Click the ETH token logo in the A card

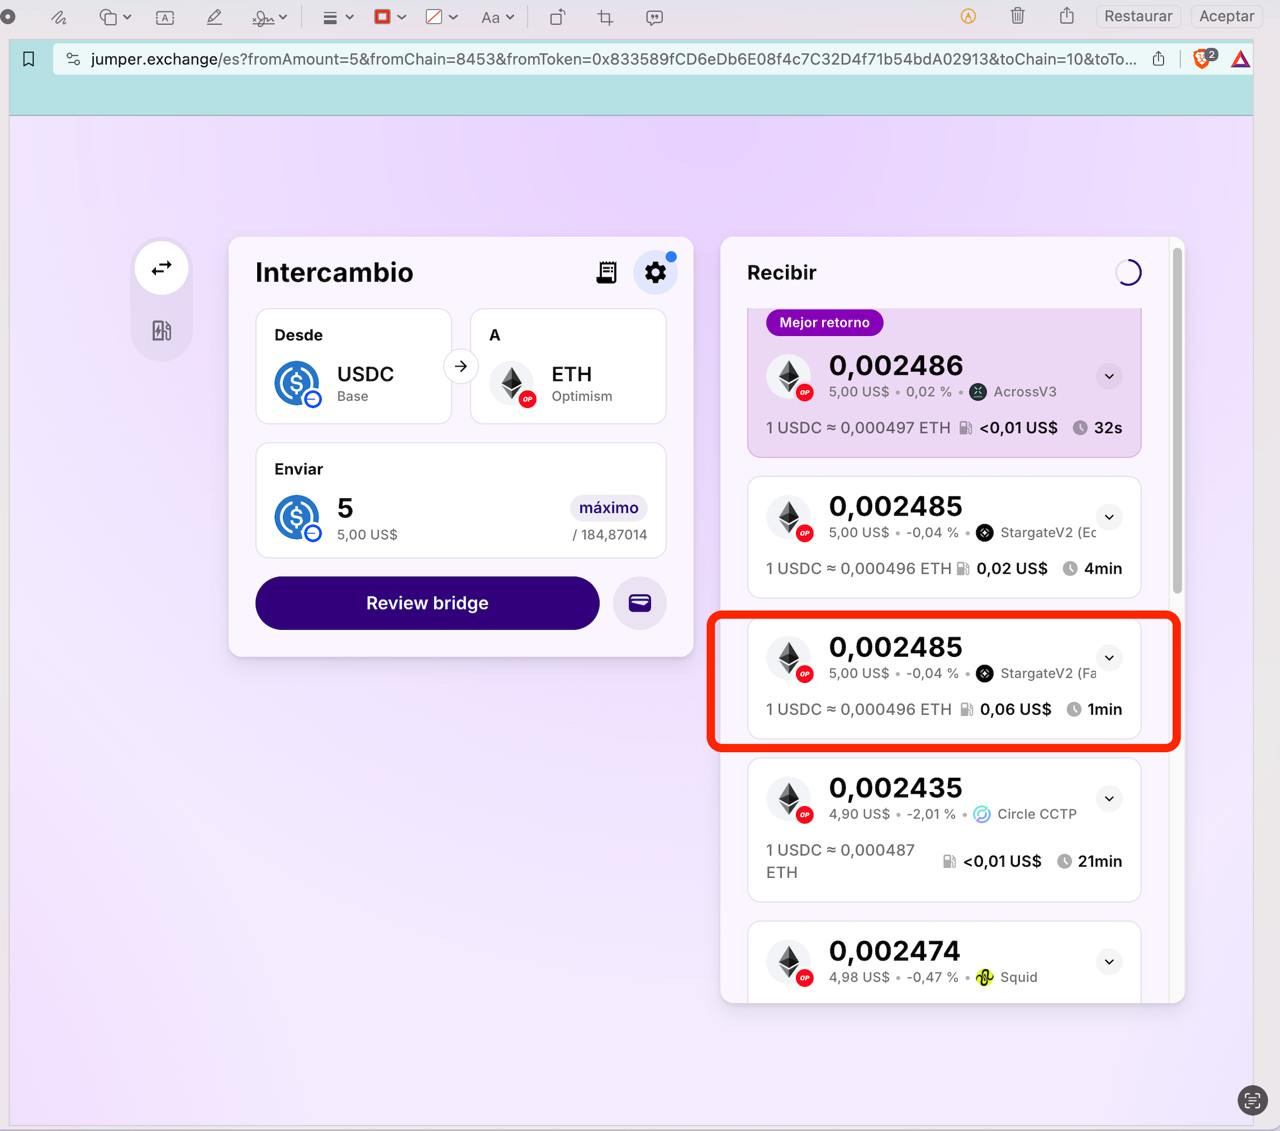point(512,383)
